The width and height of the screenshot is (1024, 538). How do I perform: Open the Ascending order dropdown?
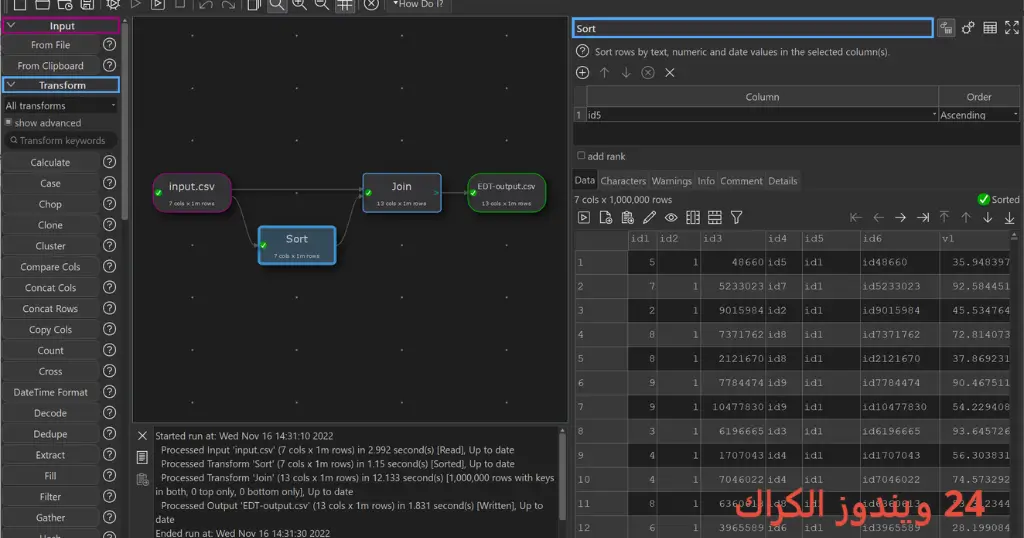978,114
